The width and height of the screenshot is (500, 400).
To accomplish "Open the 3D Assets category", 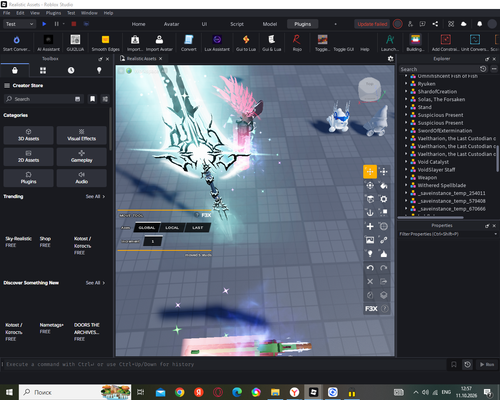I will pyautogui.click(x=28, y=135).
